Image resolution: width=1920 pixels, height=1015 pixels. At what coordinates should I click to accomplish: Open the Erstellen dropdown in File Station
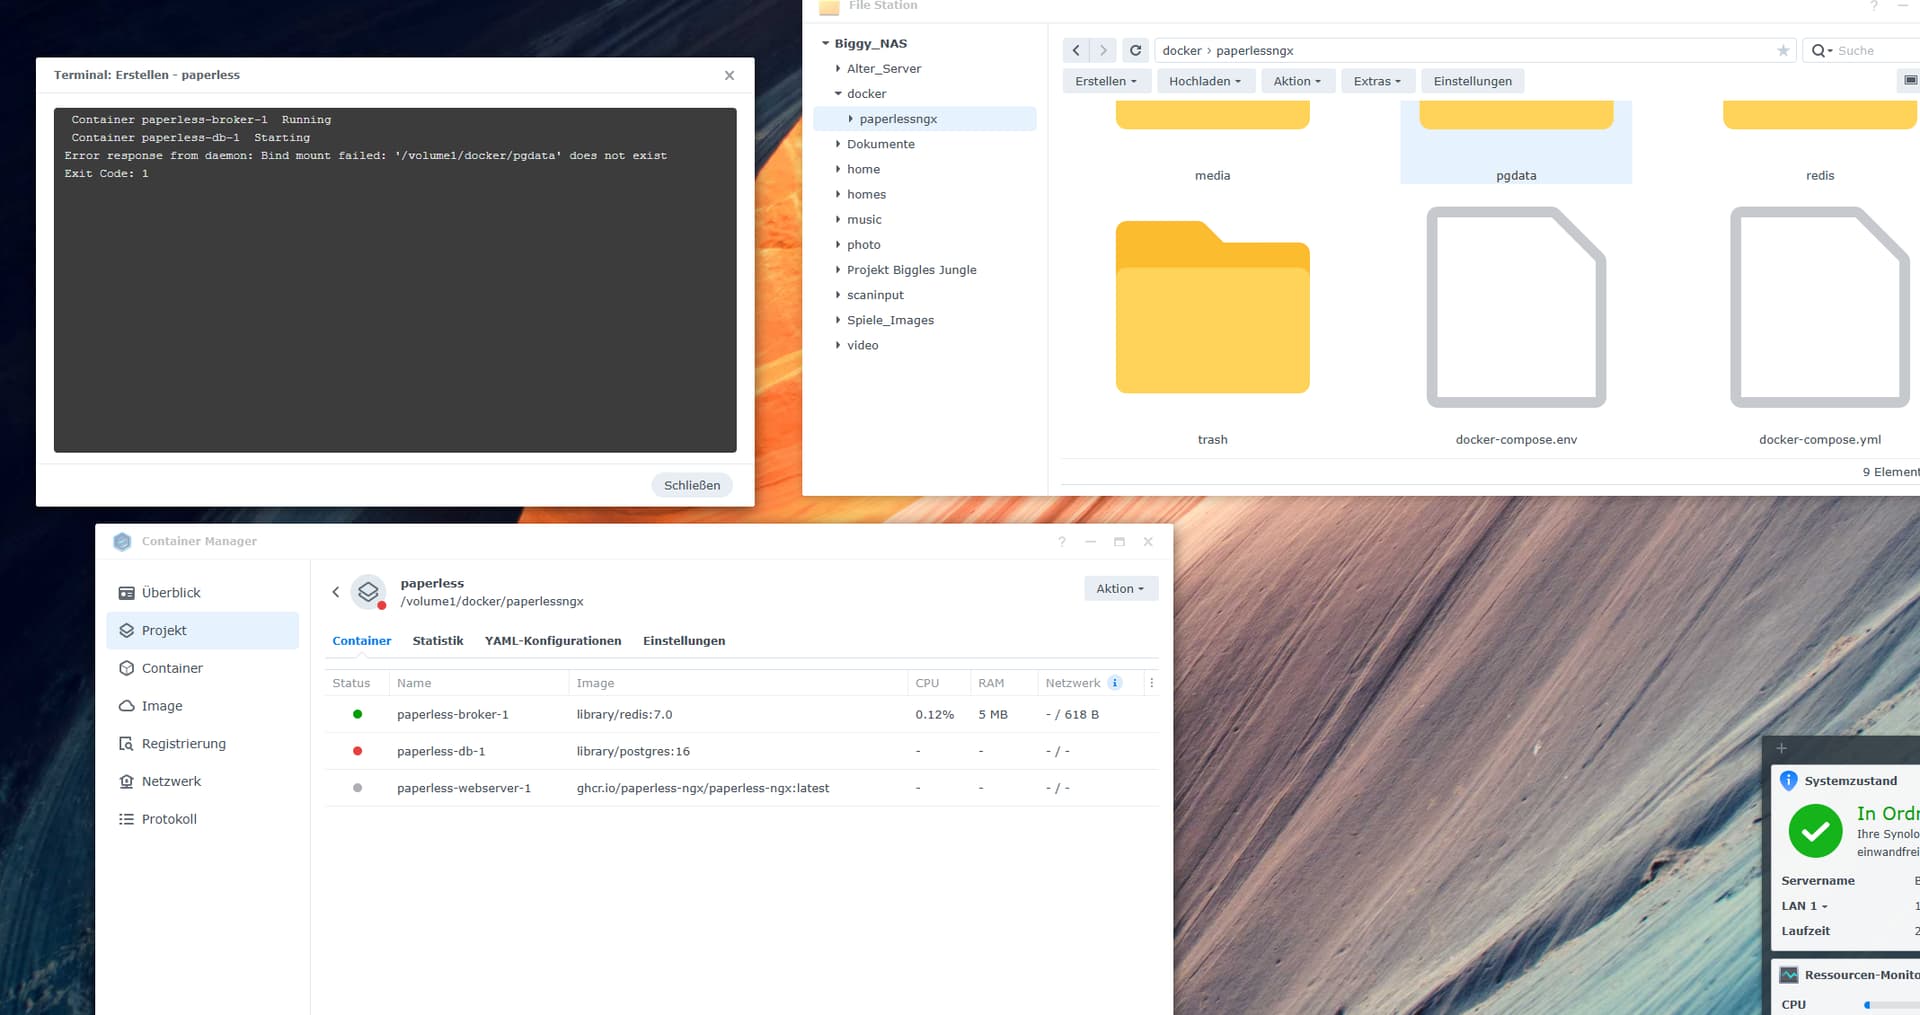pos(1105,81)
